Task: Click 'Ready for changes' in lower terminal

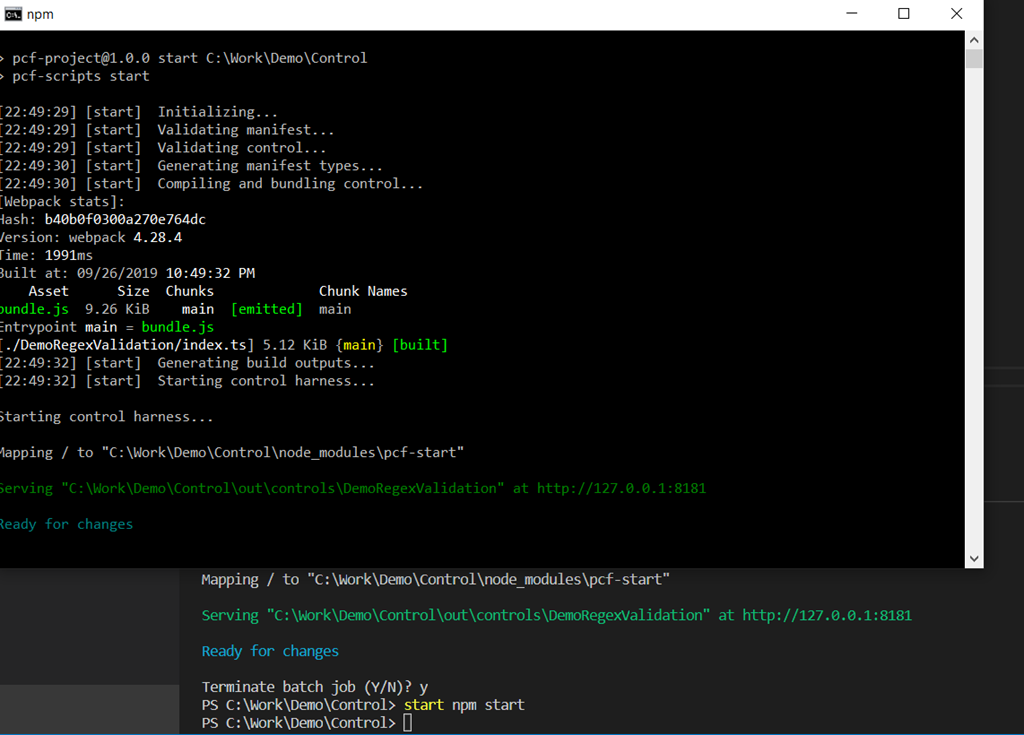Action: coord(270,651)
